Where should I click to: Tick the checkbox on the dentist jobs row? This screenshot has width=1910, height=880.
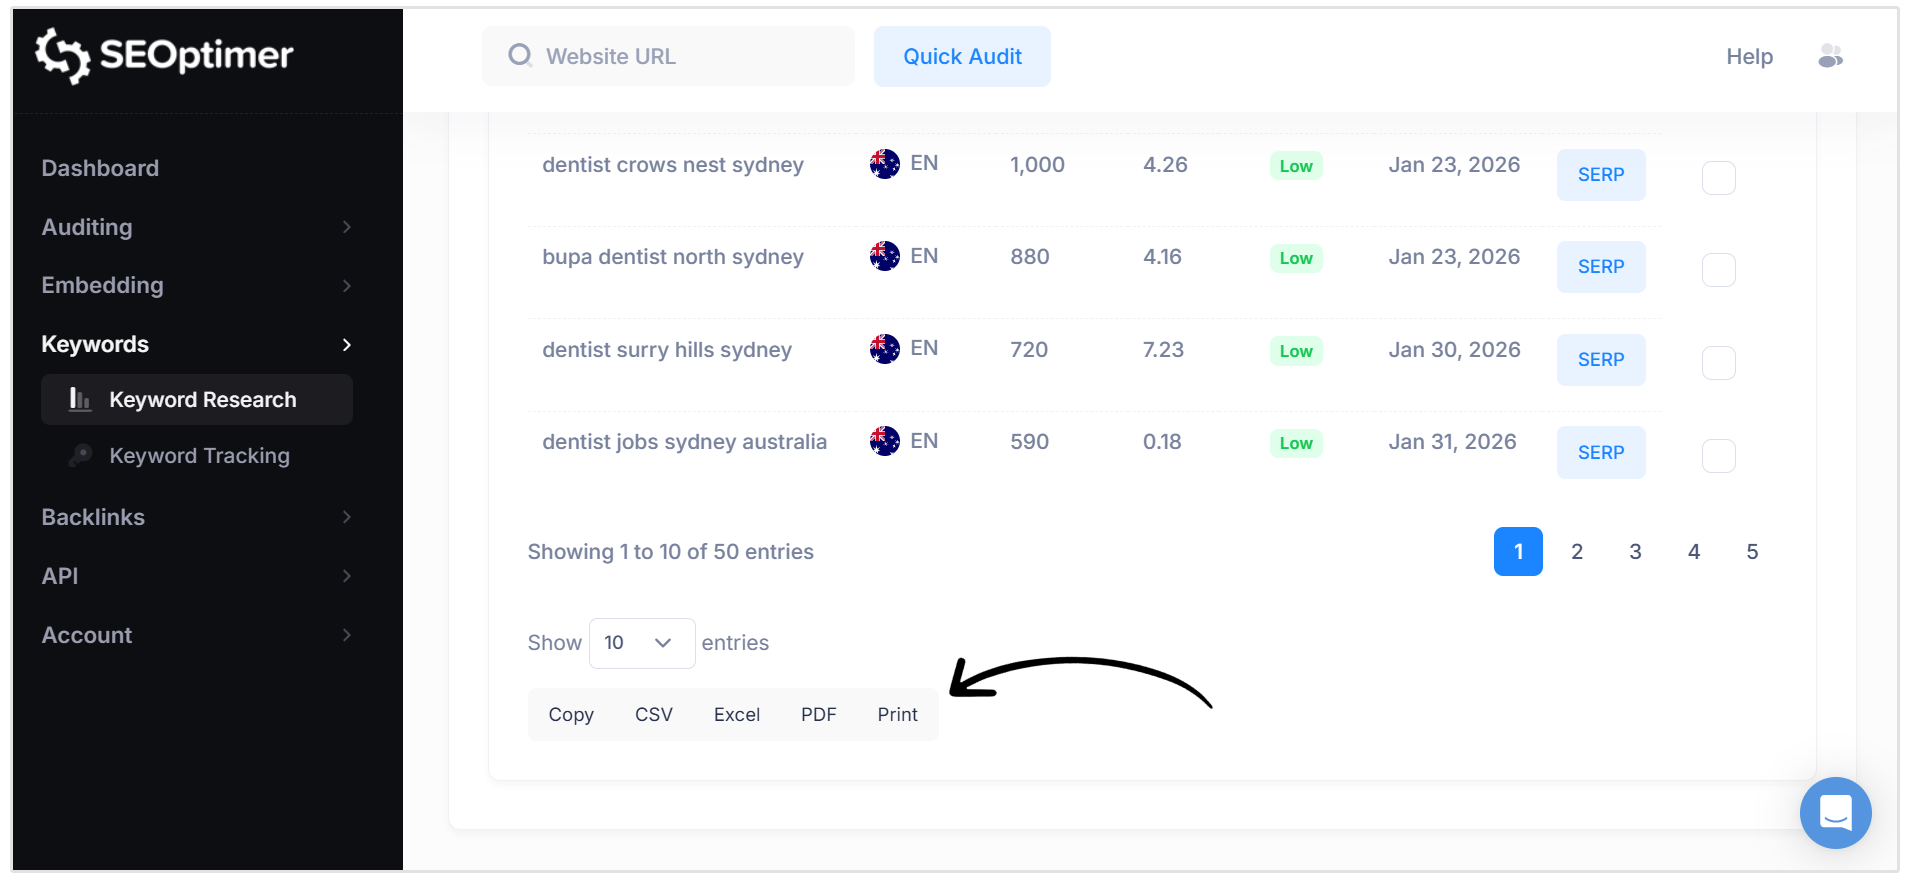pos(1719,455)
